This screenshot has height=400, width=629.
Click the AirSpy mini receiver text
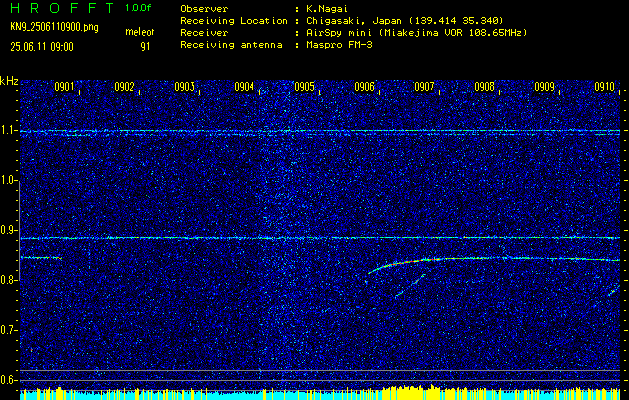(416, 33)
